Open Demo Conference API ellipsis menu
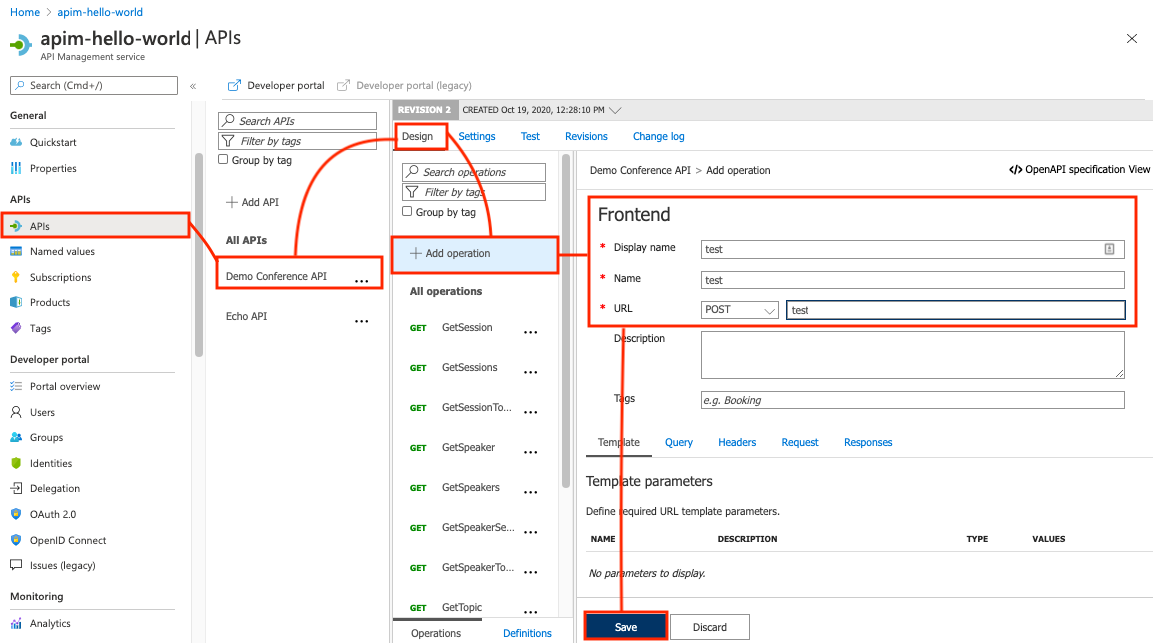 coord(362,281)
